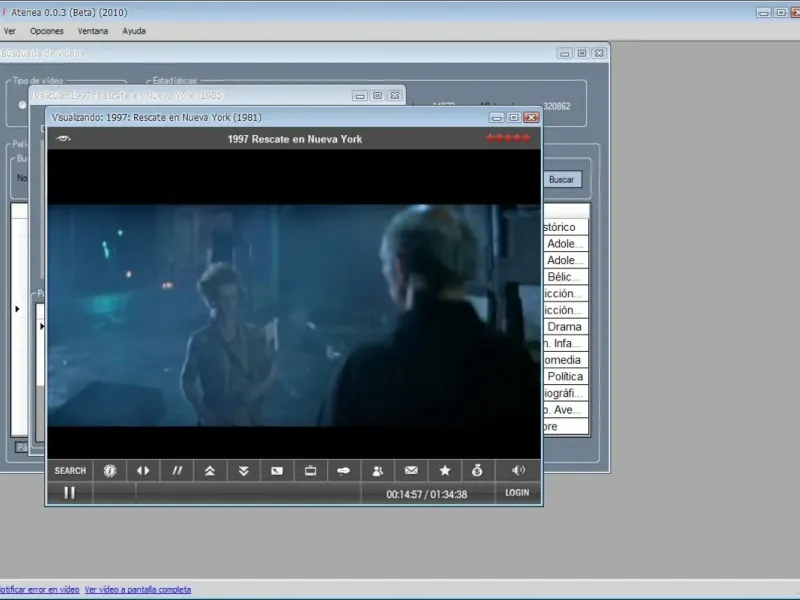
Task: Click the screen/picture icon in player toolbar
Action: (277, 470)
